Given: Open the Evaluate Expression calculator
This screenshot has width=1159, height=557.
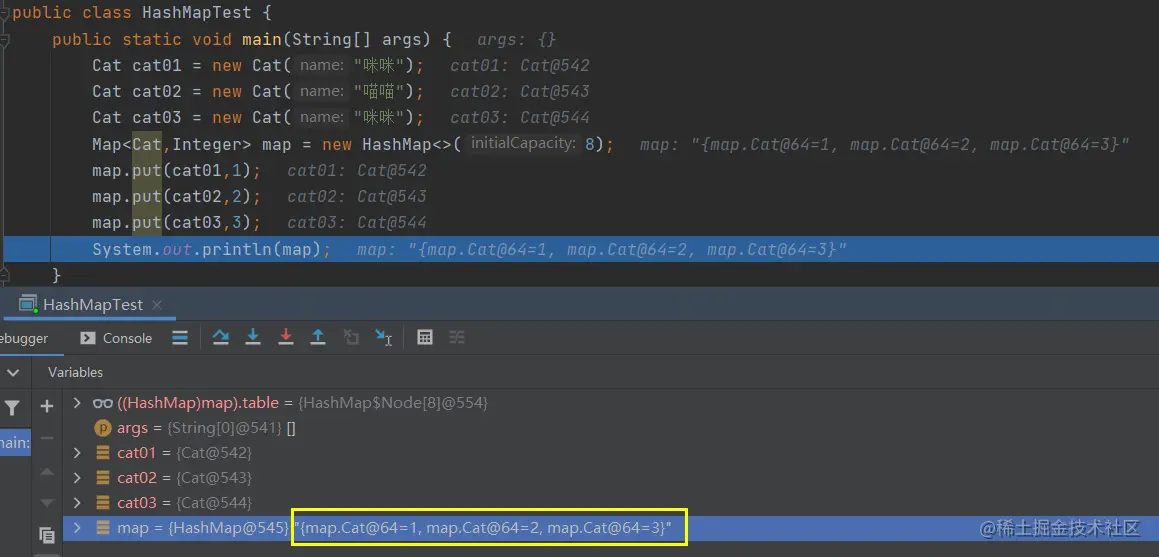Looking at the screenshot, I should click(x=424, y=338).
